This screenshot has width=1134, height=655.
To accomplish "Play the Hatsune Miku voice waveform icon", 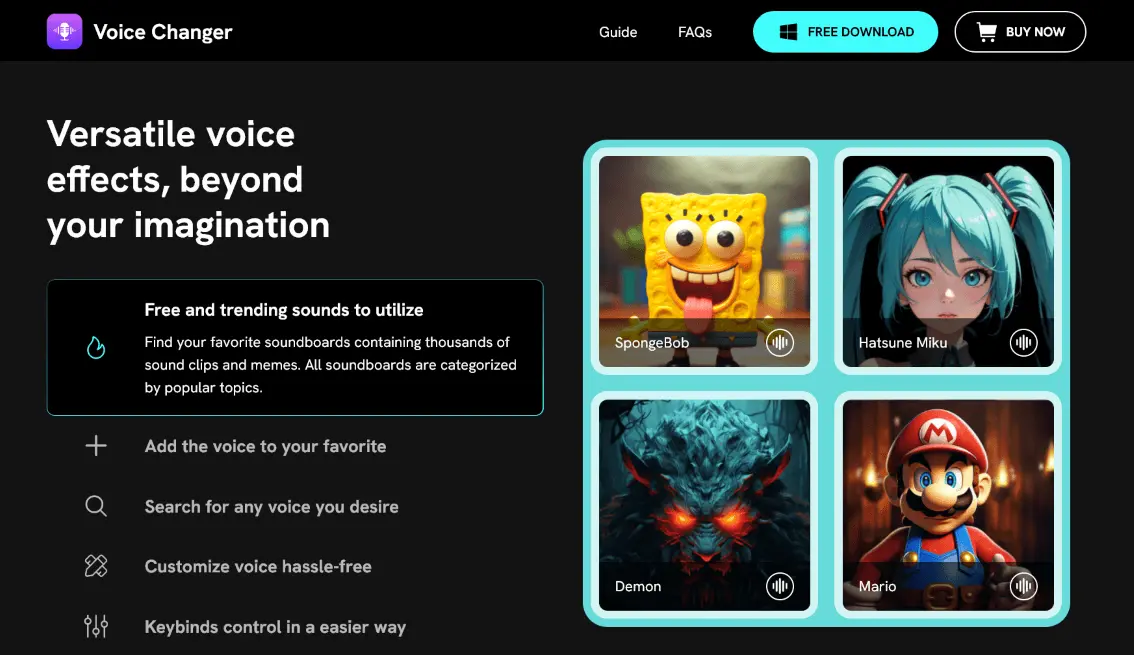I will pos(1023,343).
